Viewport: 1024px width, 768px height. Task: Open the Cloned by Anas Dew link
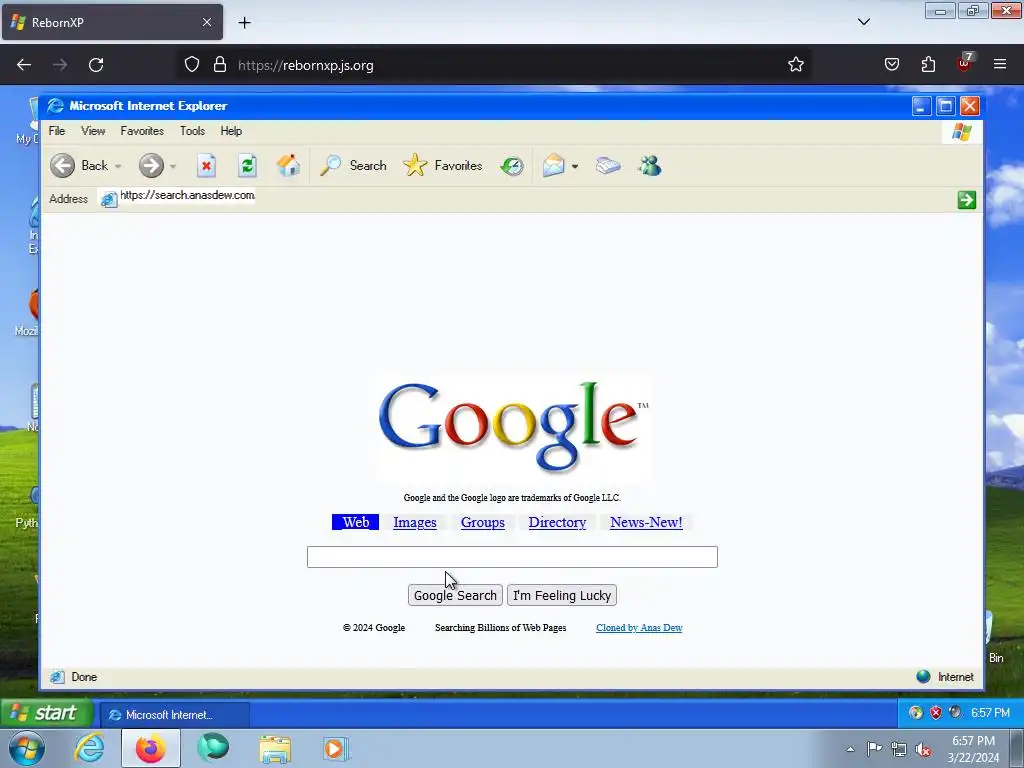[639, 628]
